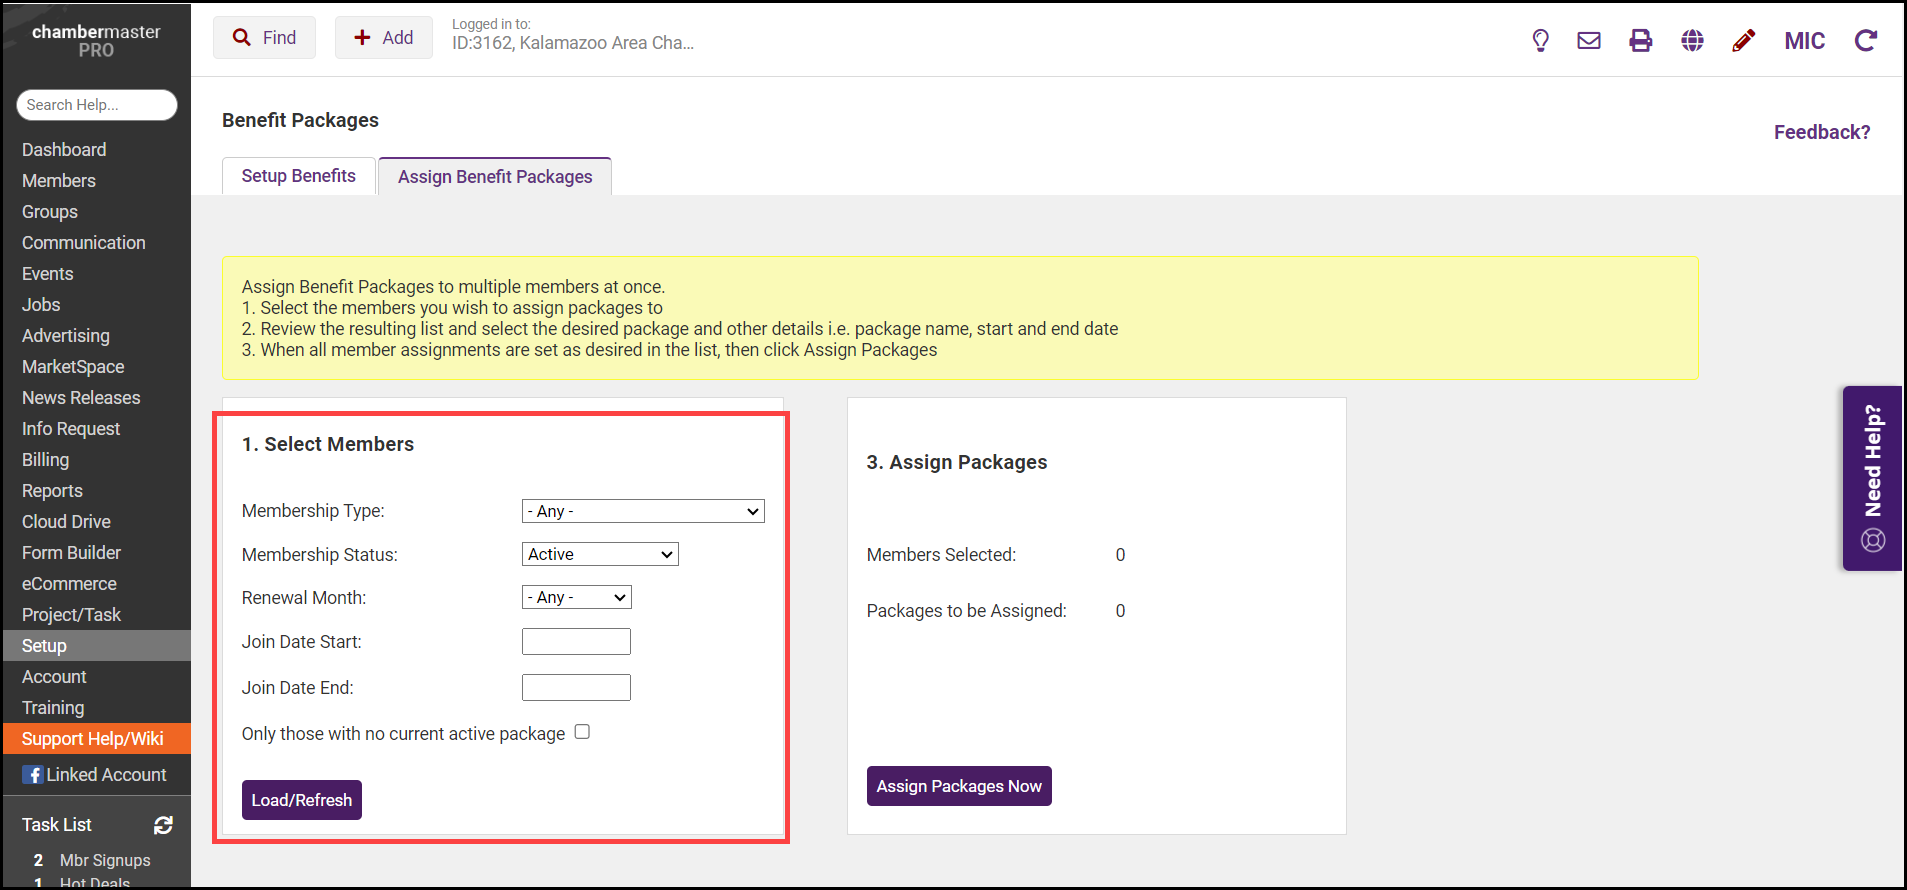Screen dimensions: 1907x890
Task: Open the Facebook Linked Account icon
Action: (x=33, y=775)
